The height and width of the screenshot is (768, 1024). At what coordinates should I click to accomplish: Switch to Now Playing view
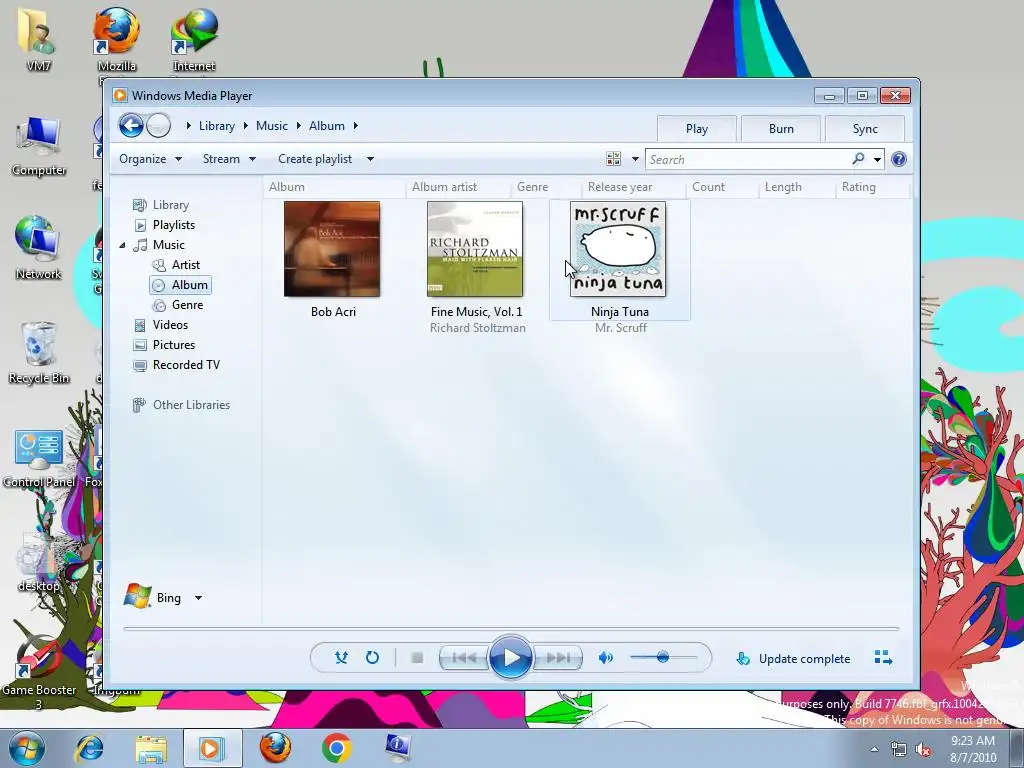884,658
